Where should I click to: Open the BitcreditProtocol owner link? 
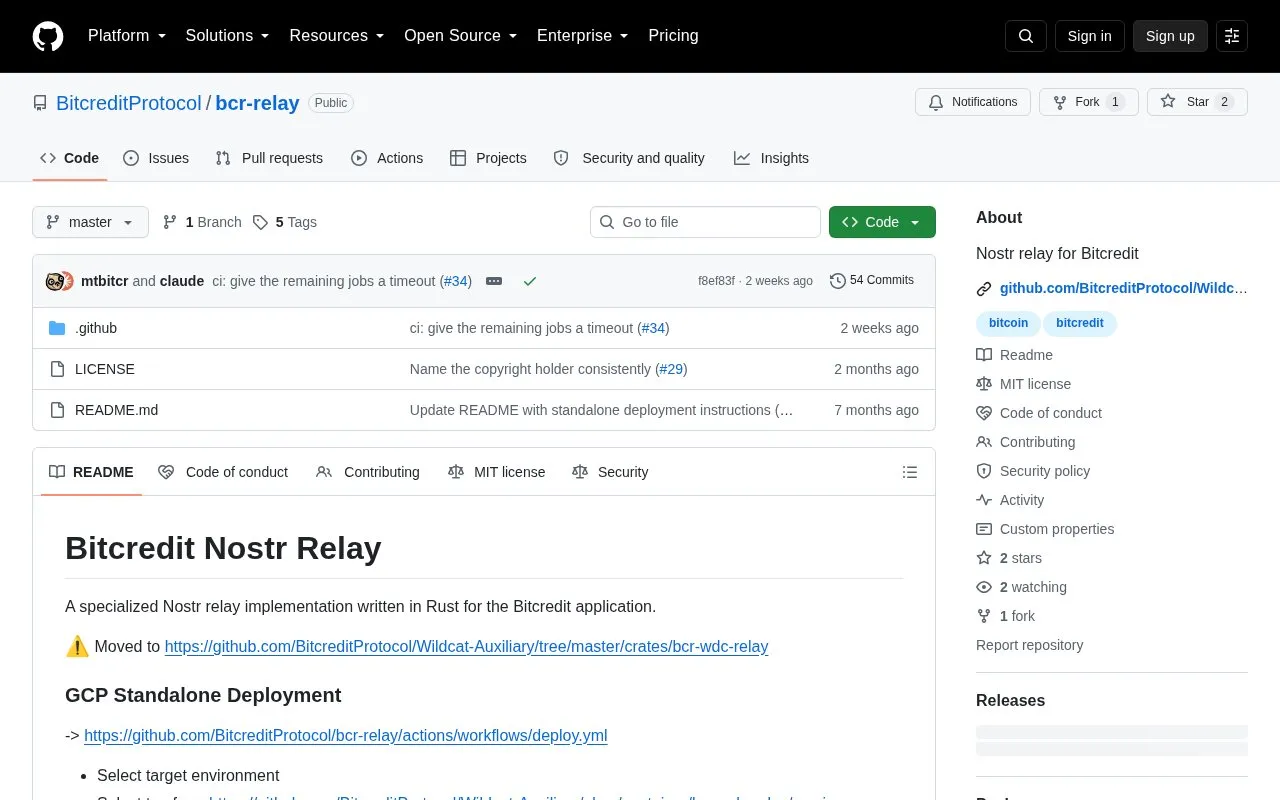(x=129, y=103)
